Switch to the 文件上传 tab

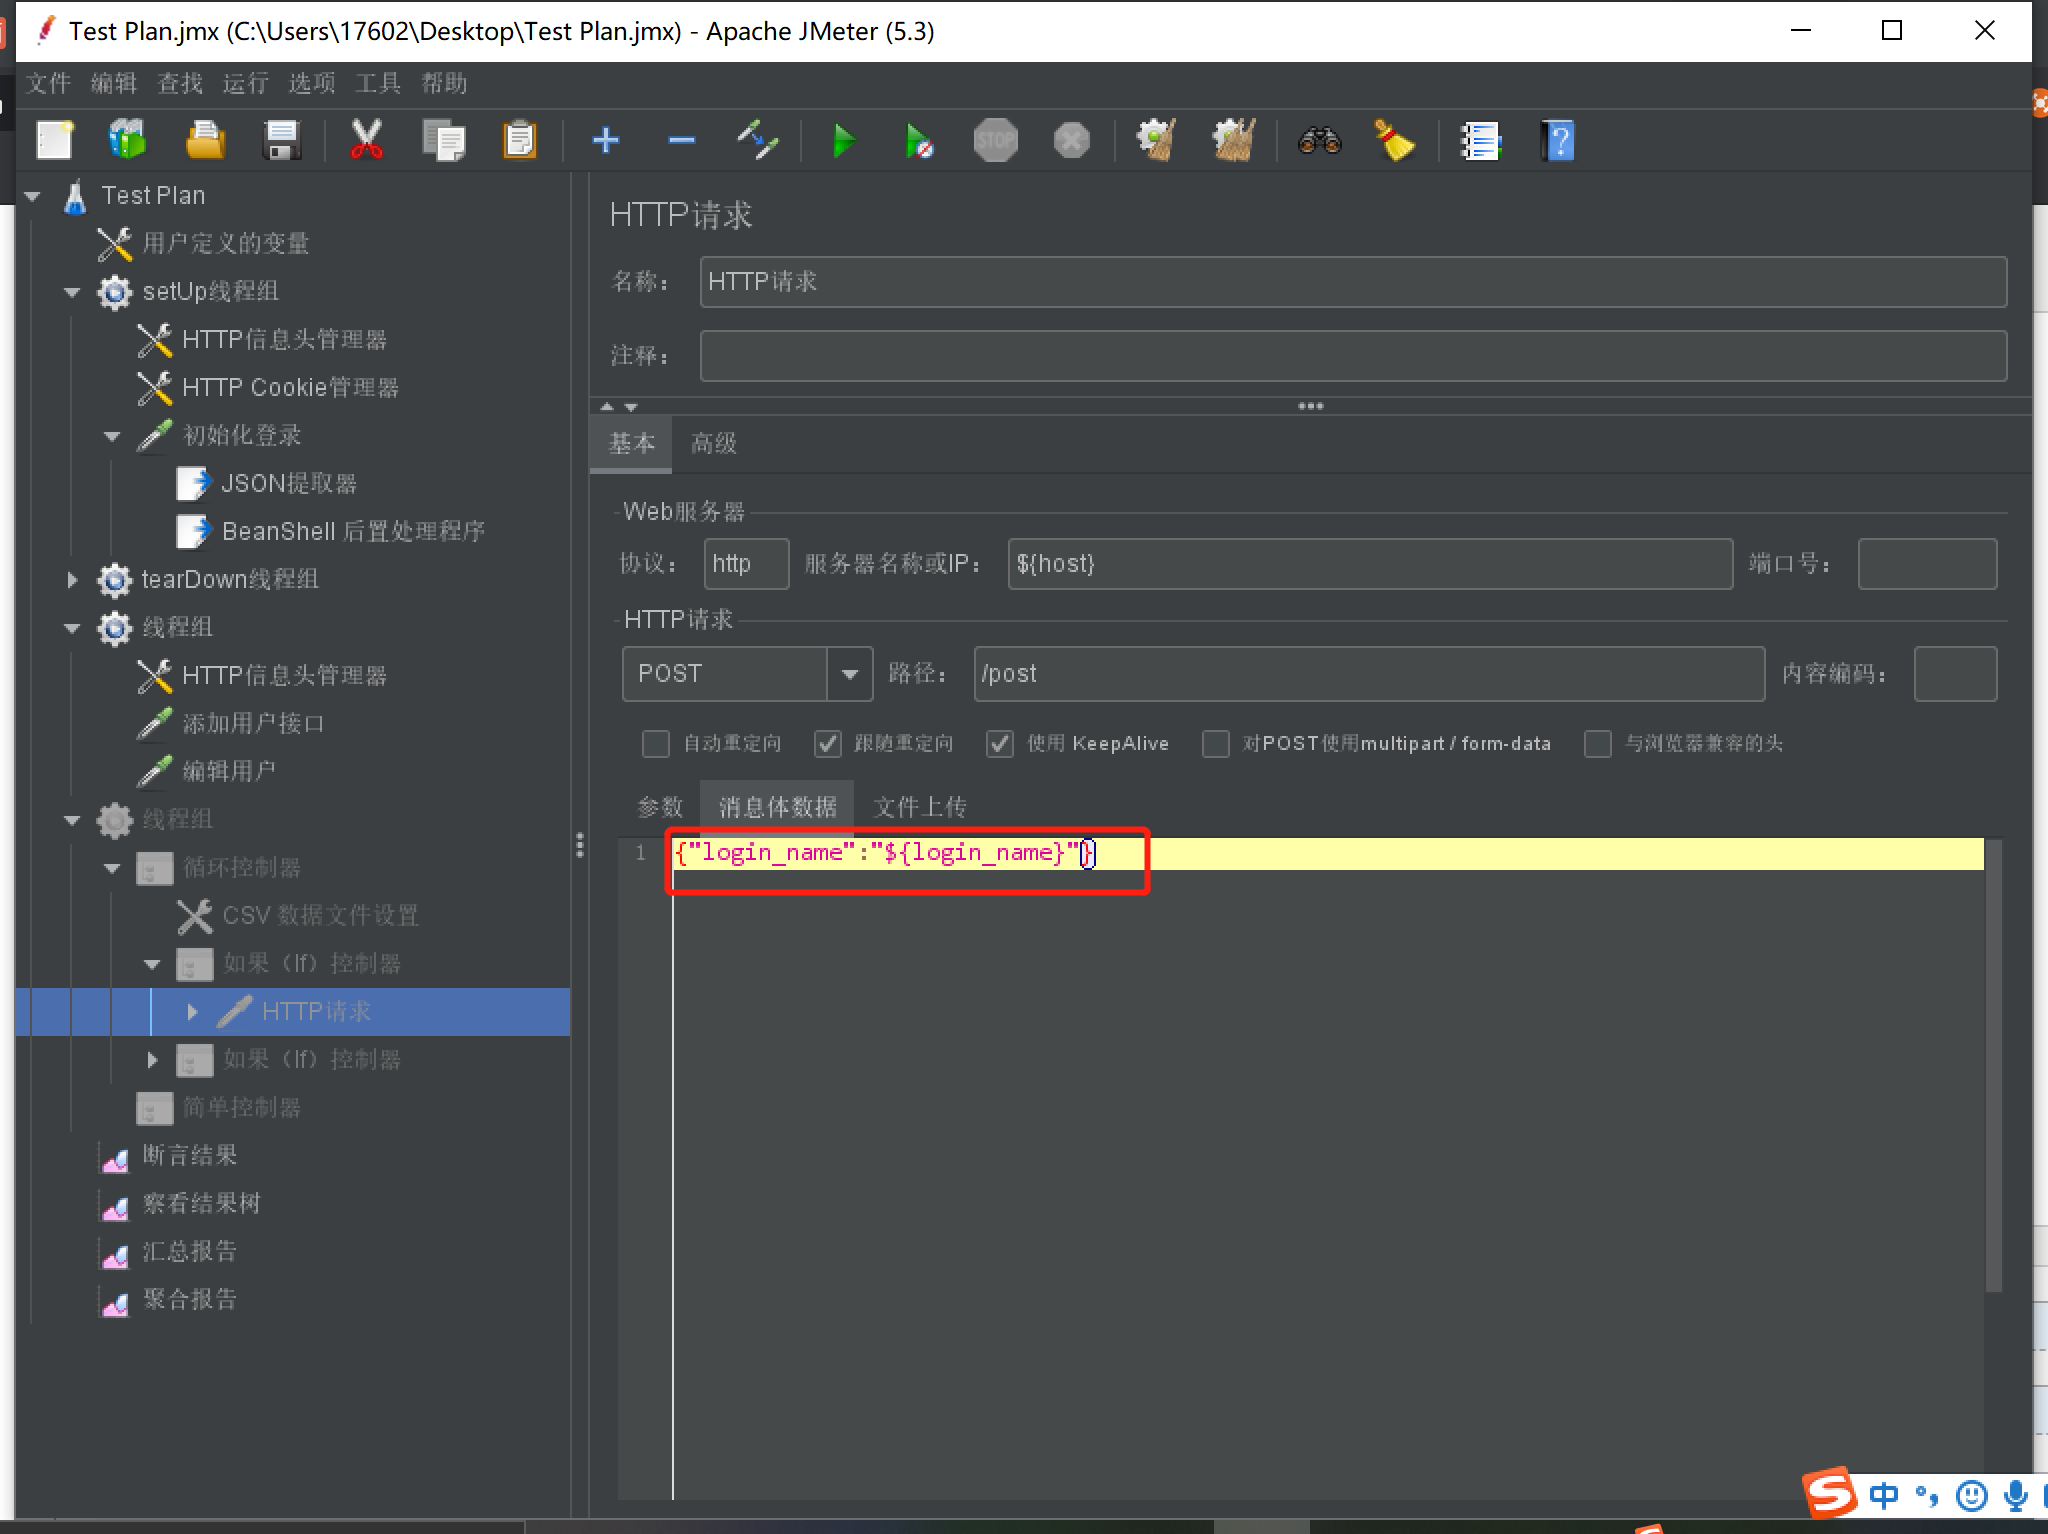click(x=920, y=807)
